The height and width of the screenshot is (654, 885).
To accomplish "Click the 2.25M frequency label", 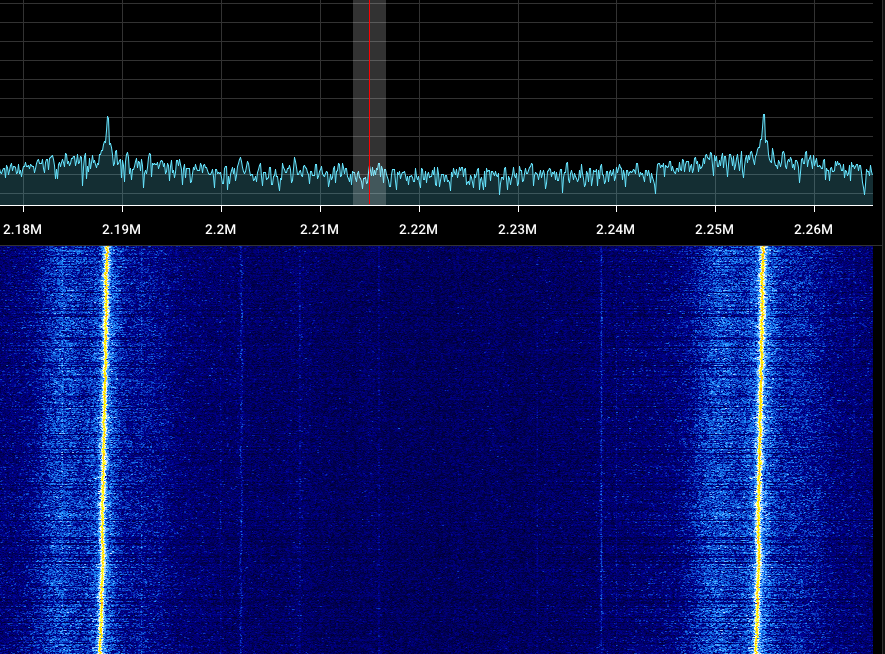I will click(715, 230).
